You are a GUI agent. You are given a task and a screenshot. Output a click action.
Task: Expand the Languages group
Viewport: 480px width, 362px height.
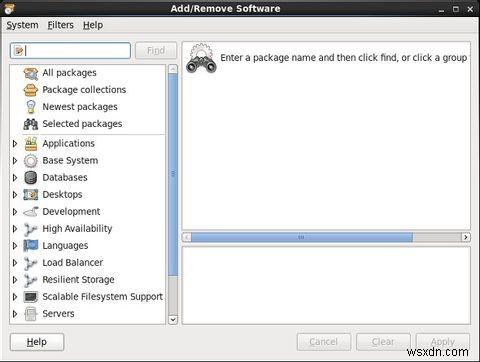[x=15, y=246]
